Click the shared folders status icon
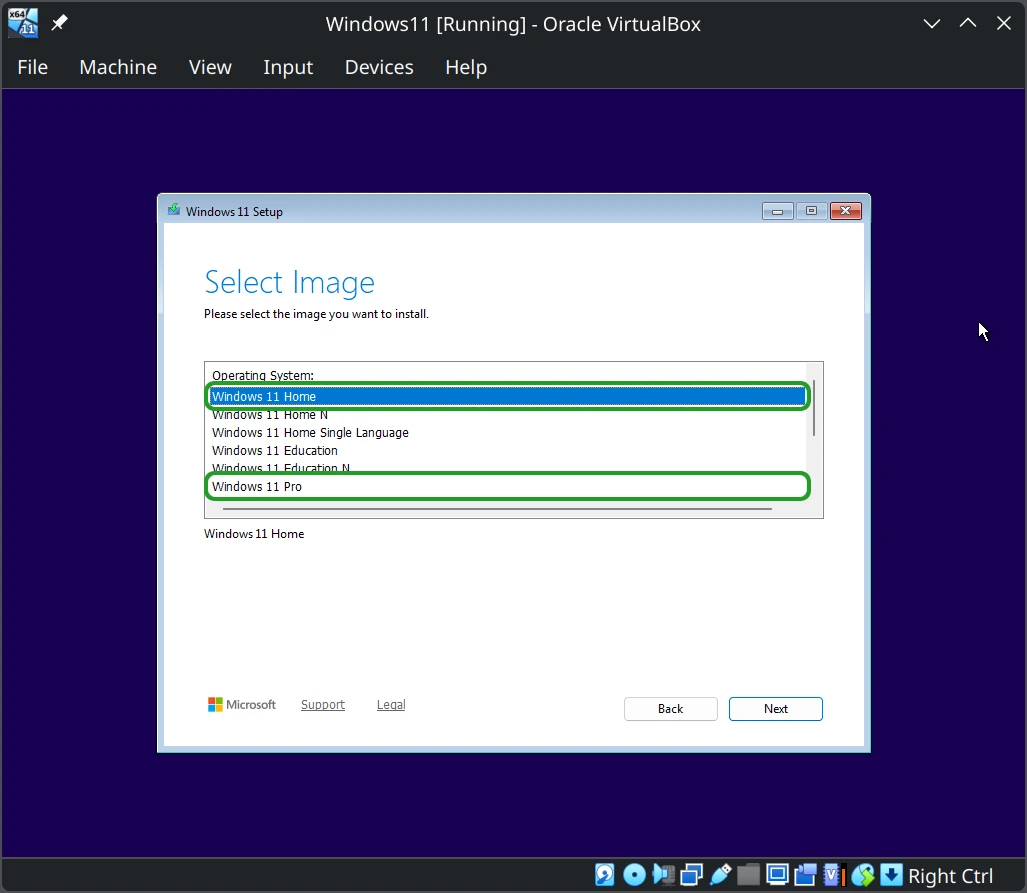 749,875
